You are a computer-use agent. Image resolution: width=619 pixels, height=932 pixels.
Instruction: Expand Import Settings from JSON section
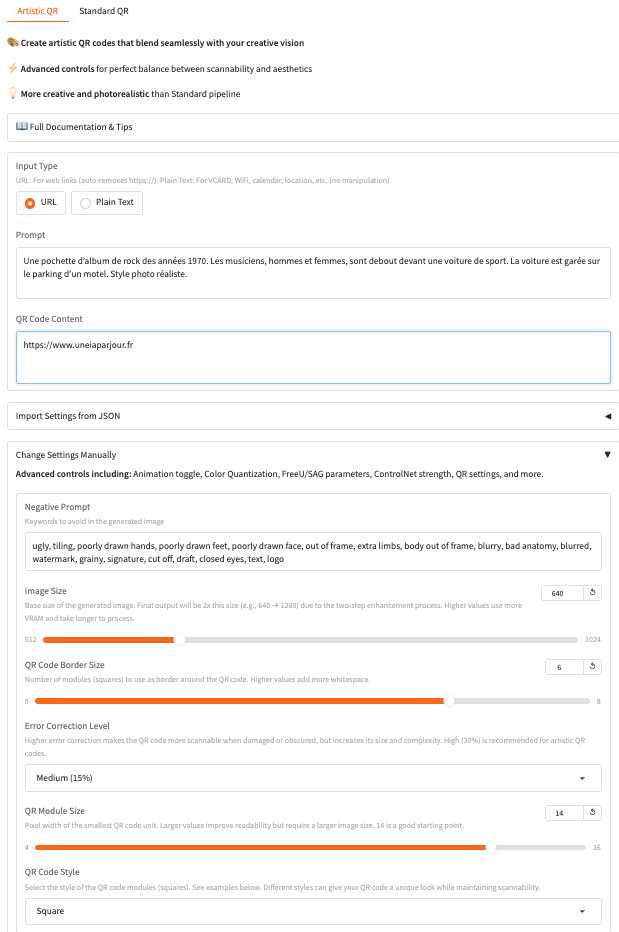68,416
